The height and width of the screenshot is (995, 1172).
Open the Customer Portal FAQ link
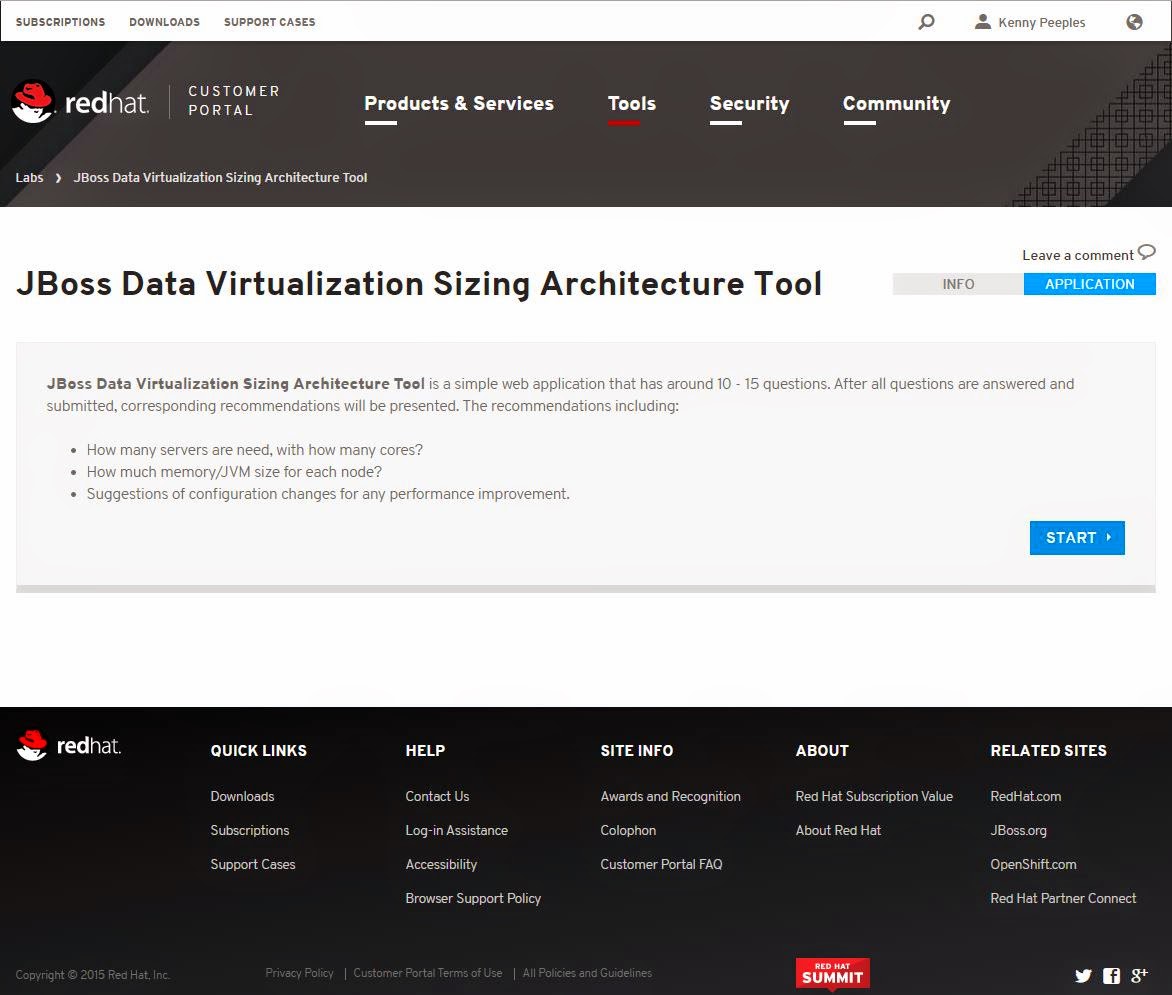click(x=661, y=864)
